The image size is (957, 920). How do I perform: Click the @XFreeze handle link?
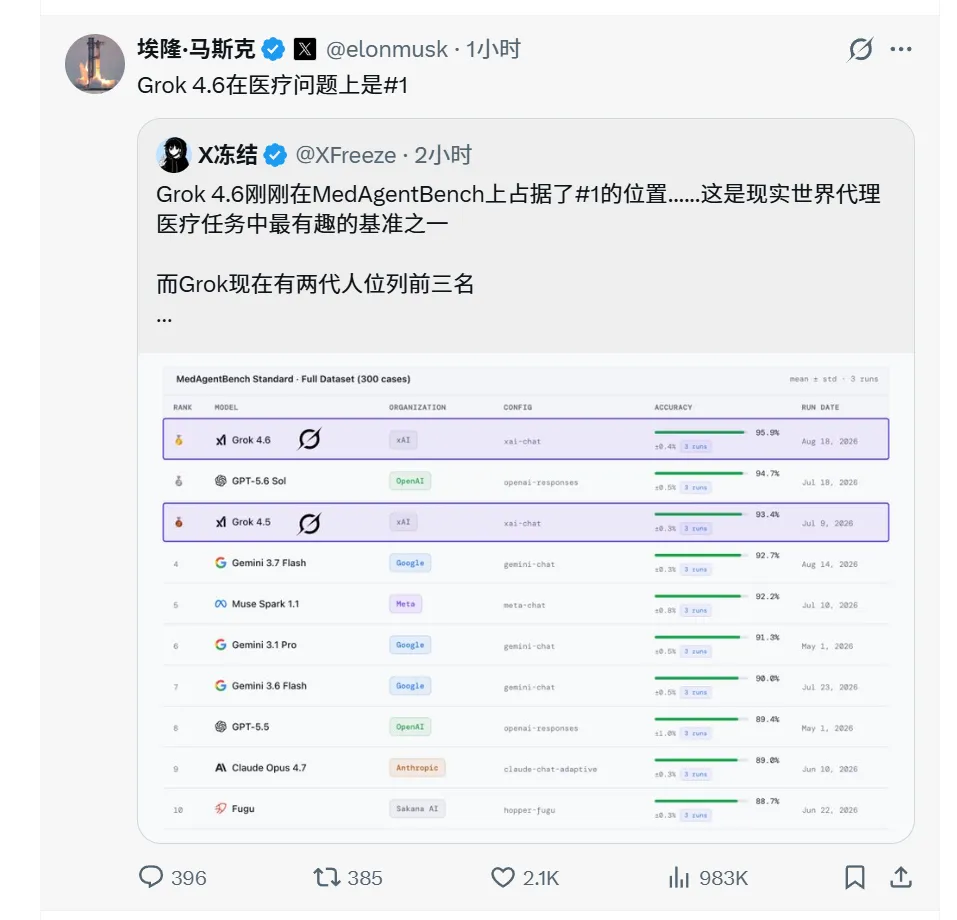tap(345, 155)
